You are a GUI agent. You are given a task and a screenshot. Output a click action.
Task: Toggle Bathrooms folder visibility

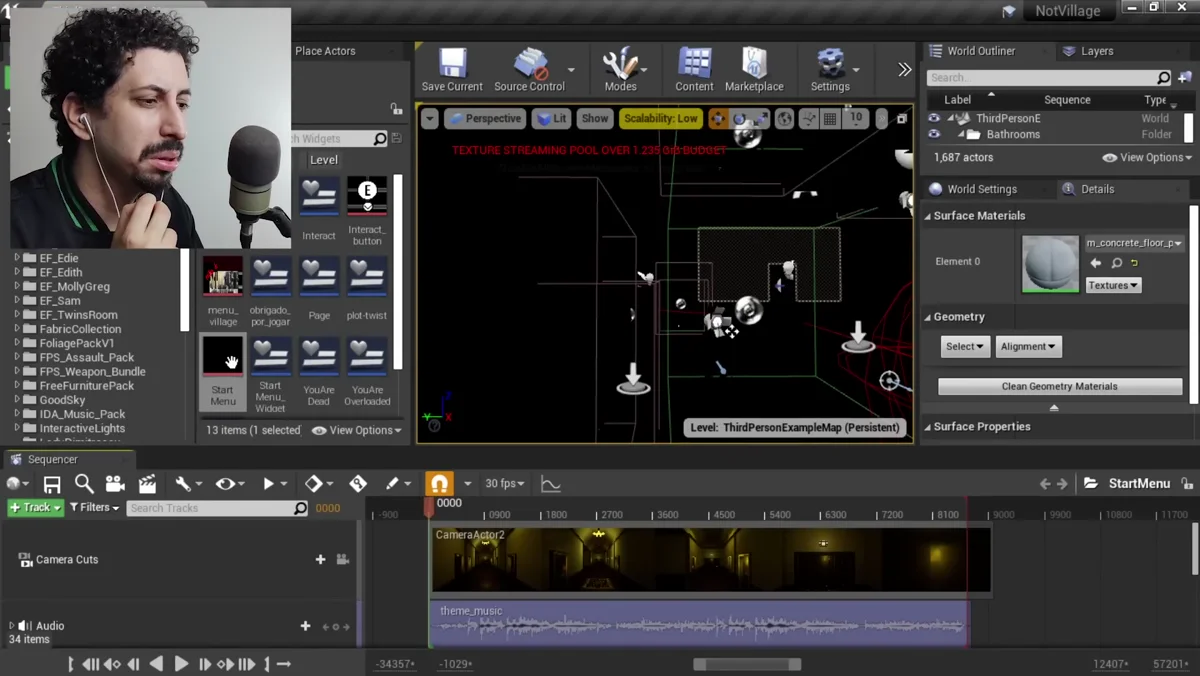click(x=934, y=134)
